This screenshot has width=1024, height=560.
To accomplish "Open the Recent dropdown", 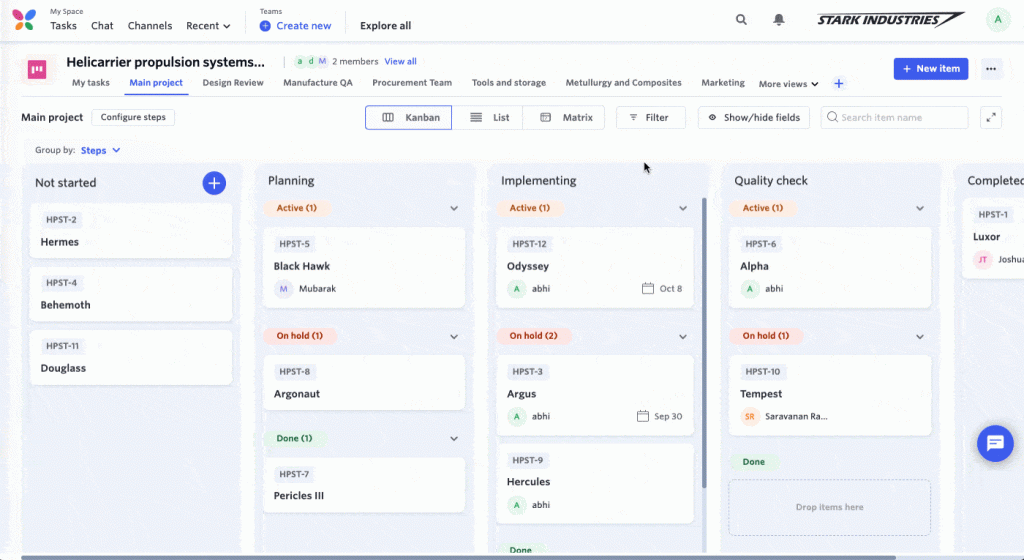I will tap(208, 25).
